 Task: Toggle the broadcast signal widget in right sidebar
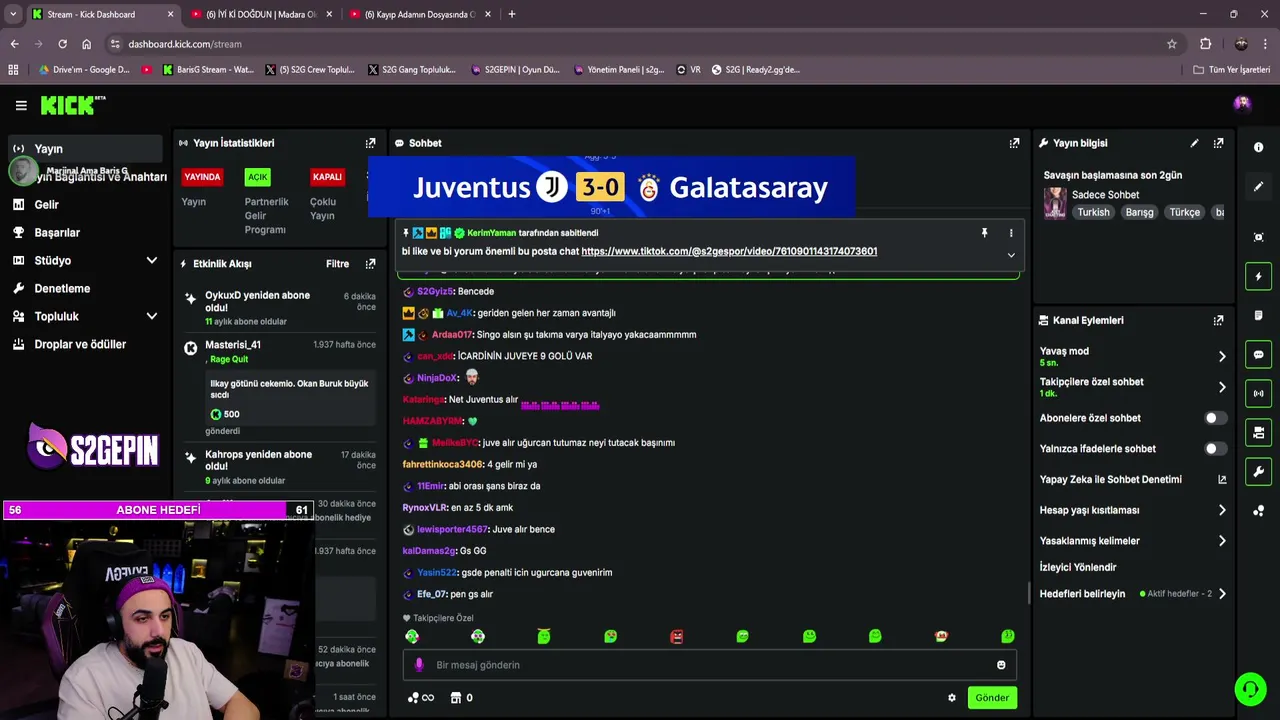[1258, 393]
